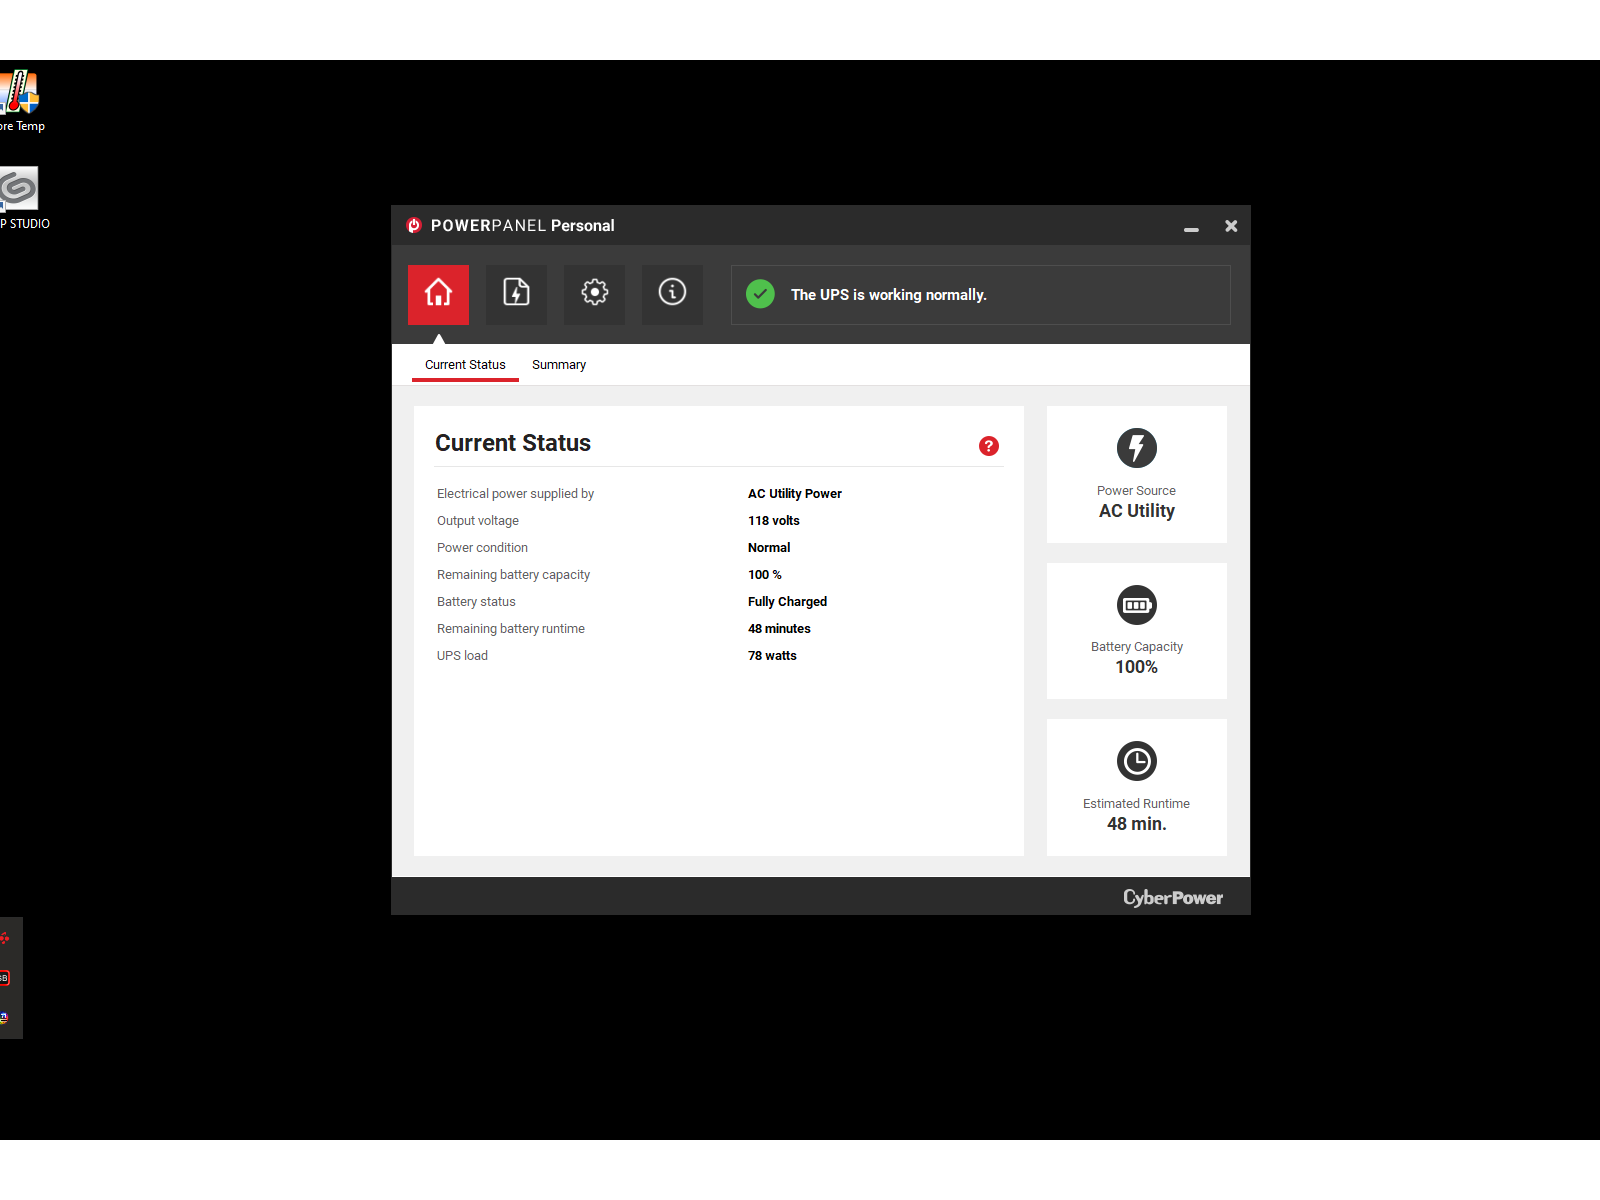This screenshot has width=1600, height=1200.
Task: Open the energy report document icon
Action: pyautogui.click(x=516, y=294)
